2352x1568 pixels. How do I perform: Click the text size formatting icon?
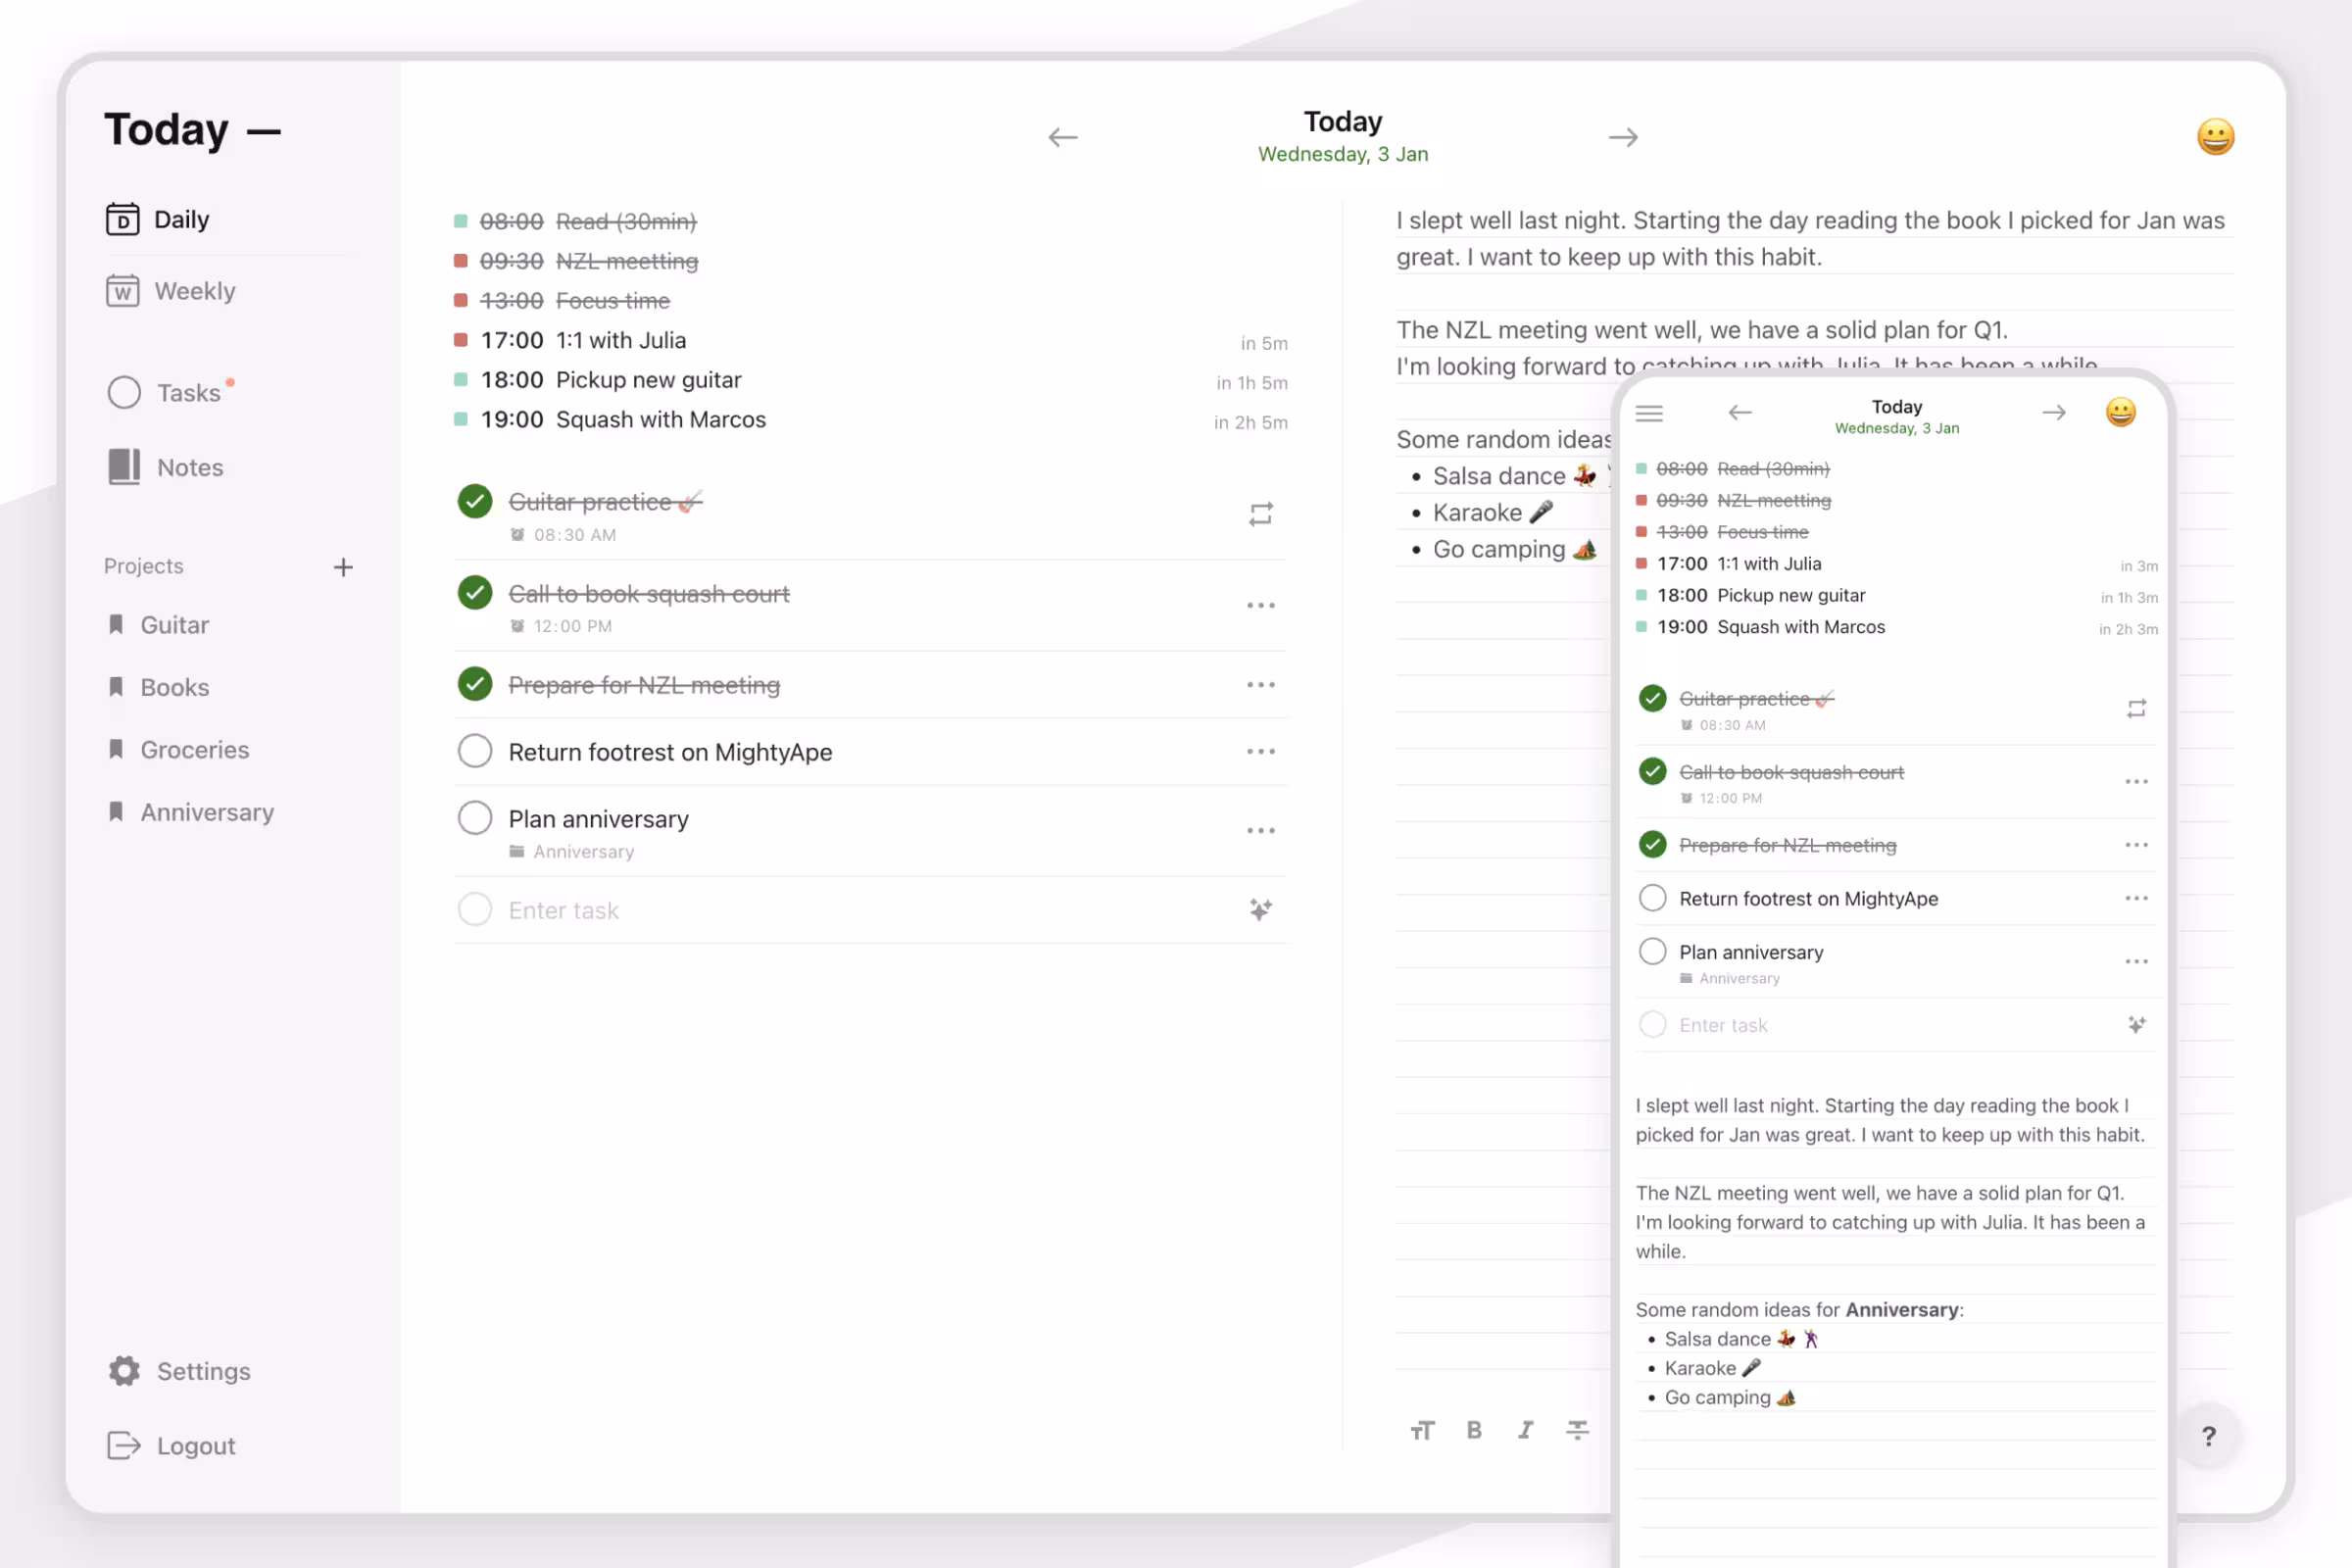pos(1422,1430)
